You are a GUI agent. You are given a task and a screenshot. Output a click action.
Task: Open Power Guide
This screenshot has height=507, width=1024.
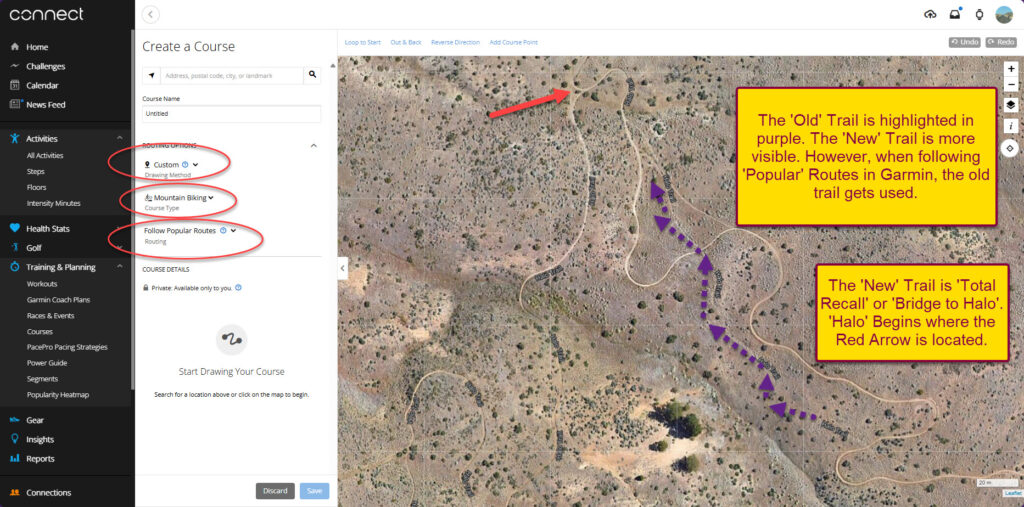click(47, 363)
